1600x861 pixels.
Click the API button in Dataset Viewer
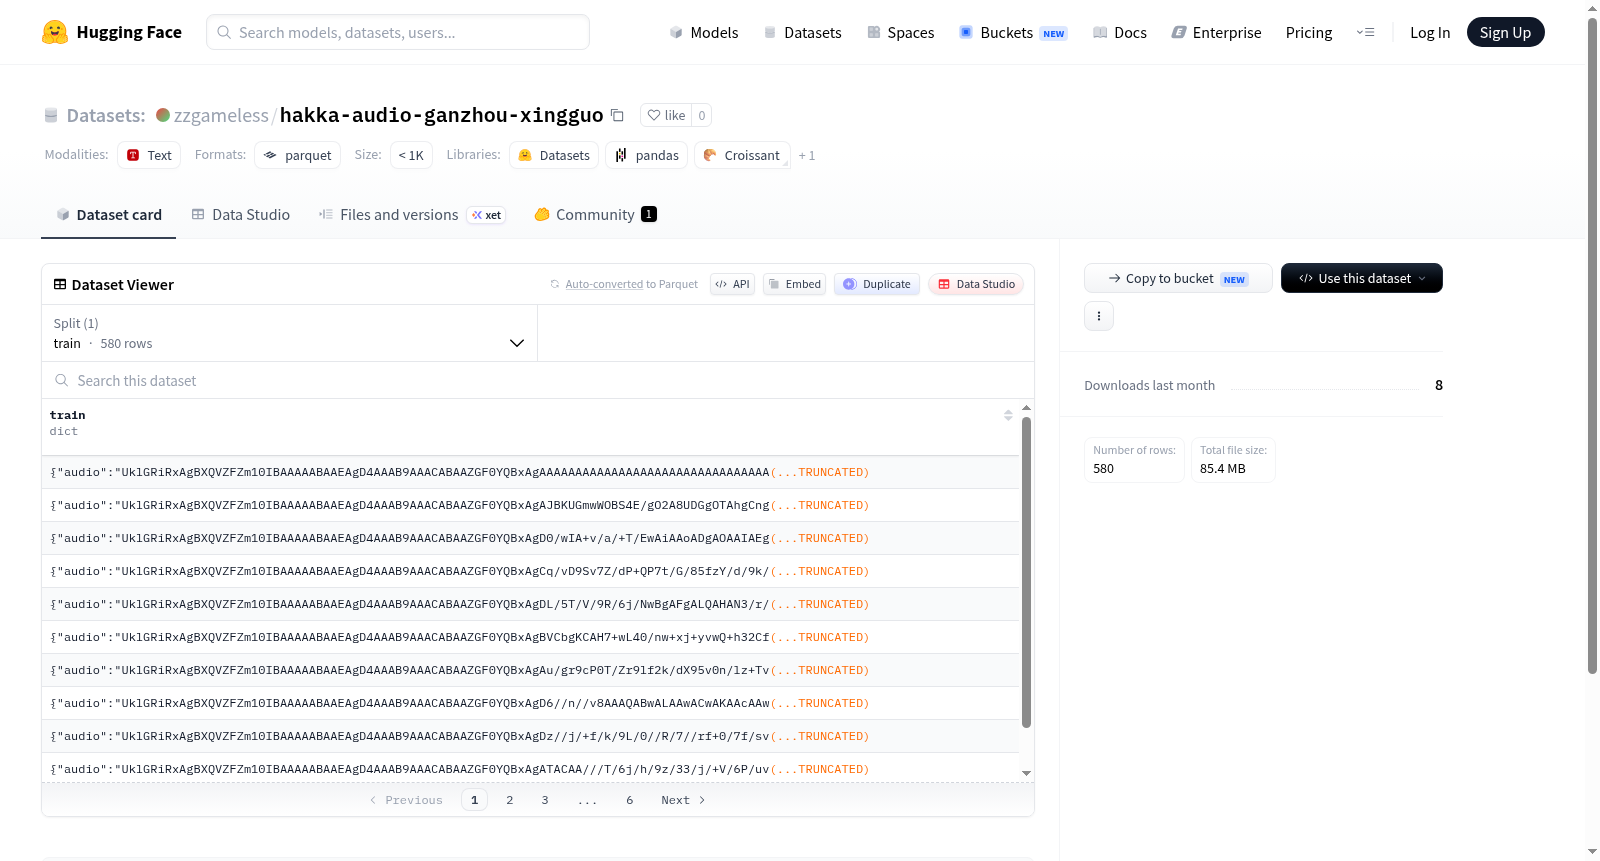732,284
